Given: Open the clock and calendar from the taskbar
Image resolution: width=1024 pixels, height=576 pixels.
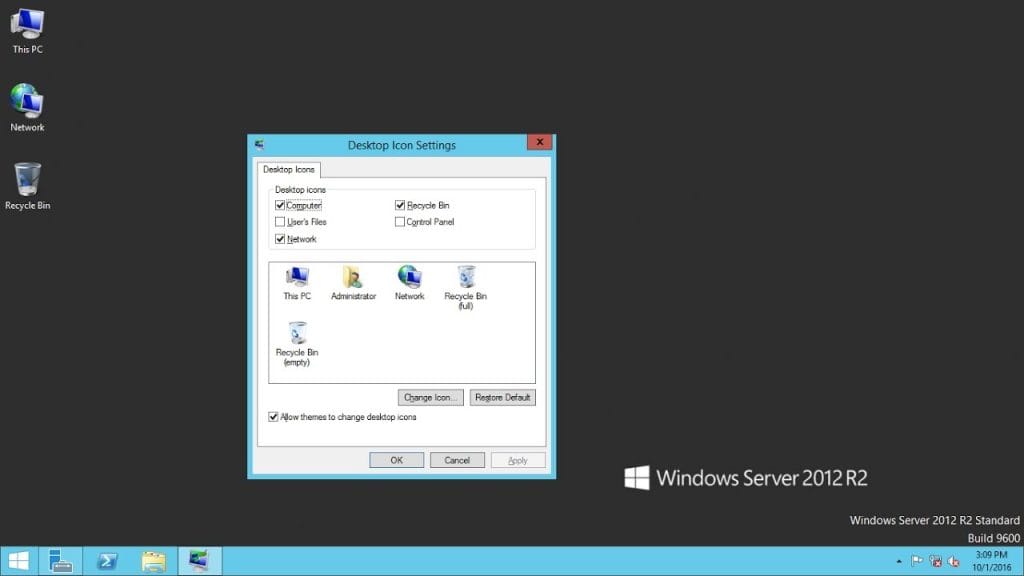Looking at the screenshot, I should coord(991,560).
